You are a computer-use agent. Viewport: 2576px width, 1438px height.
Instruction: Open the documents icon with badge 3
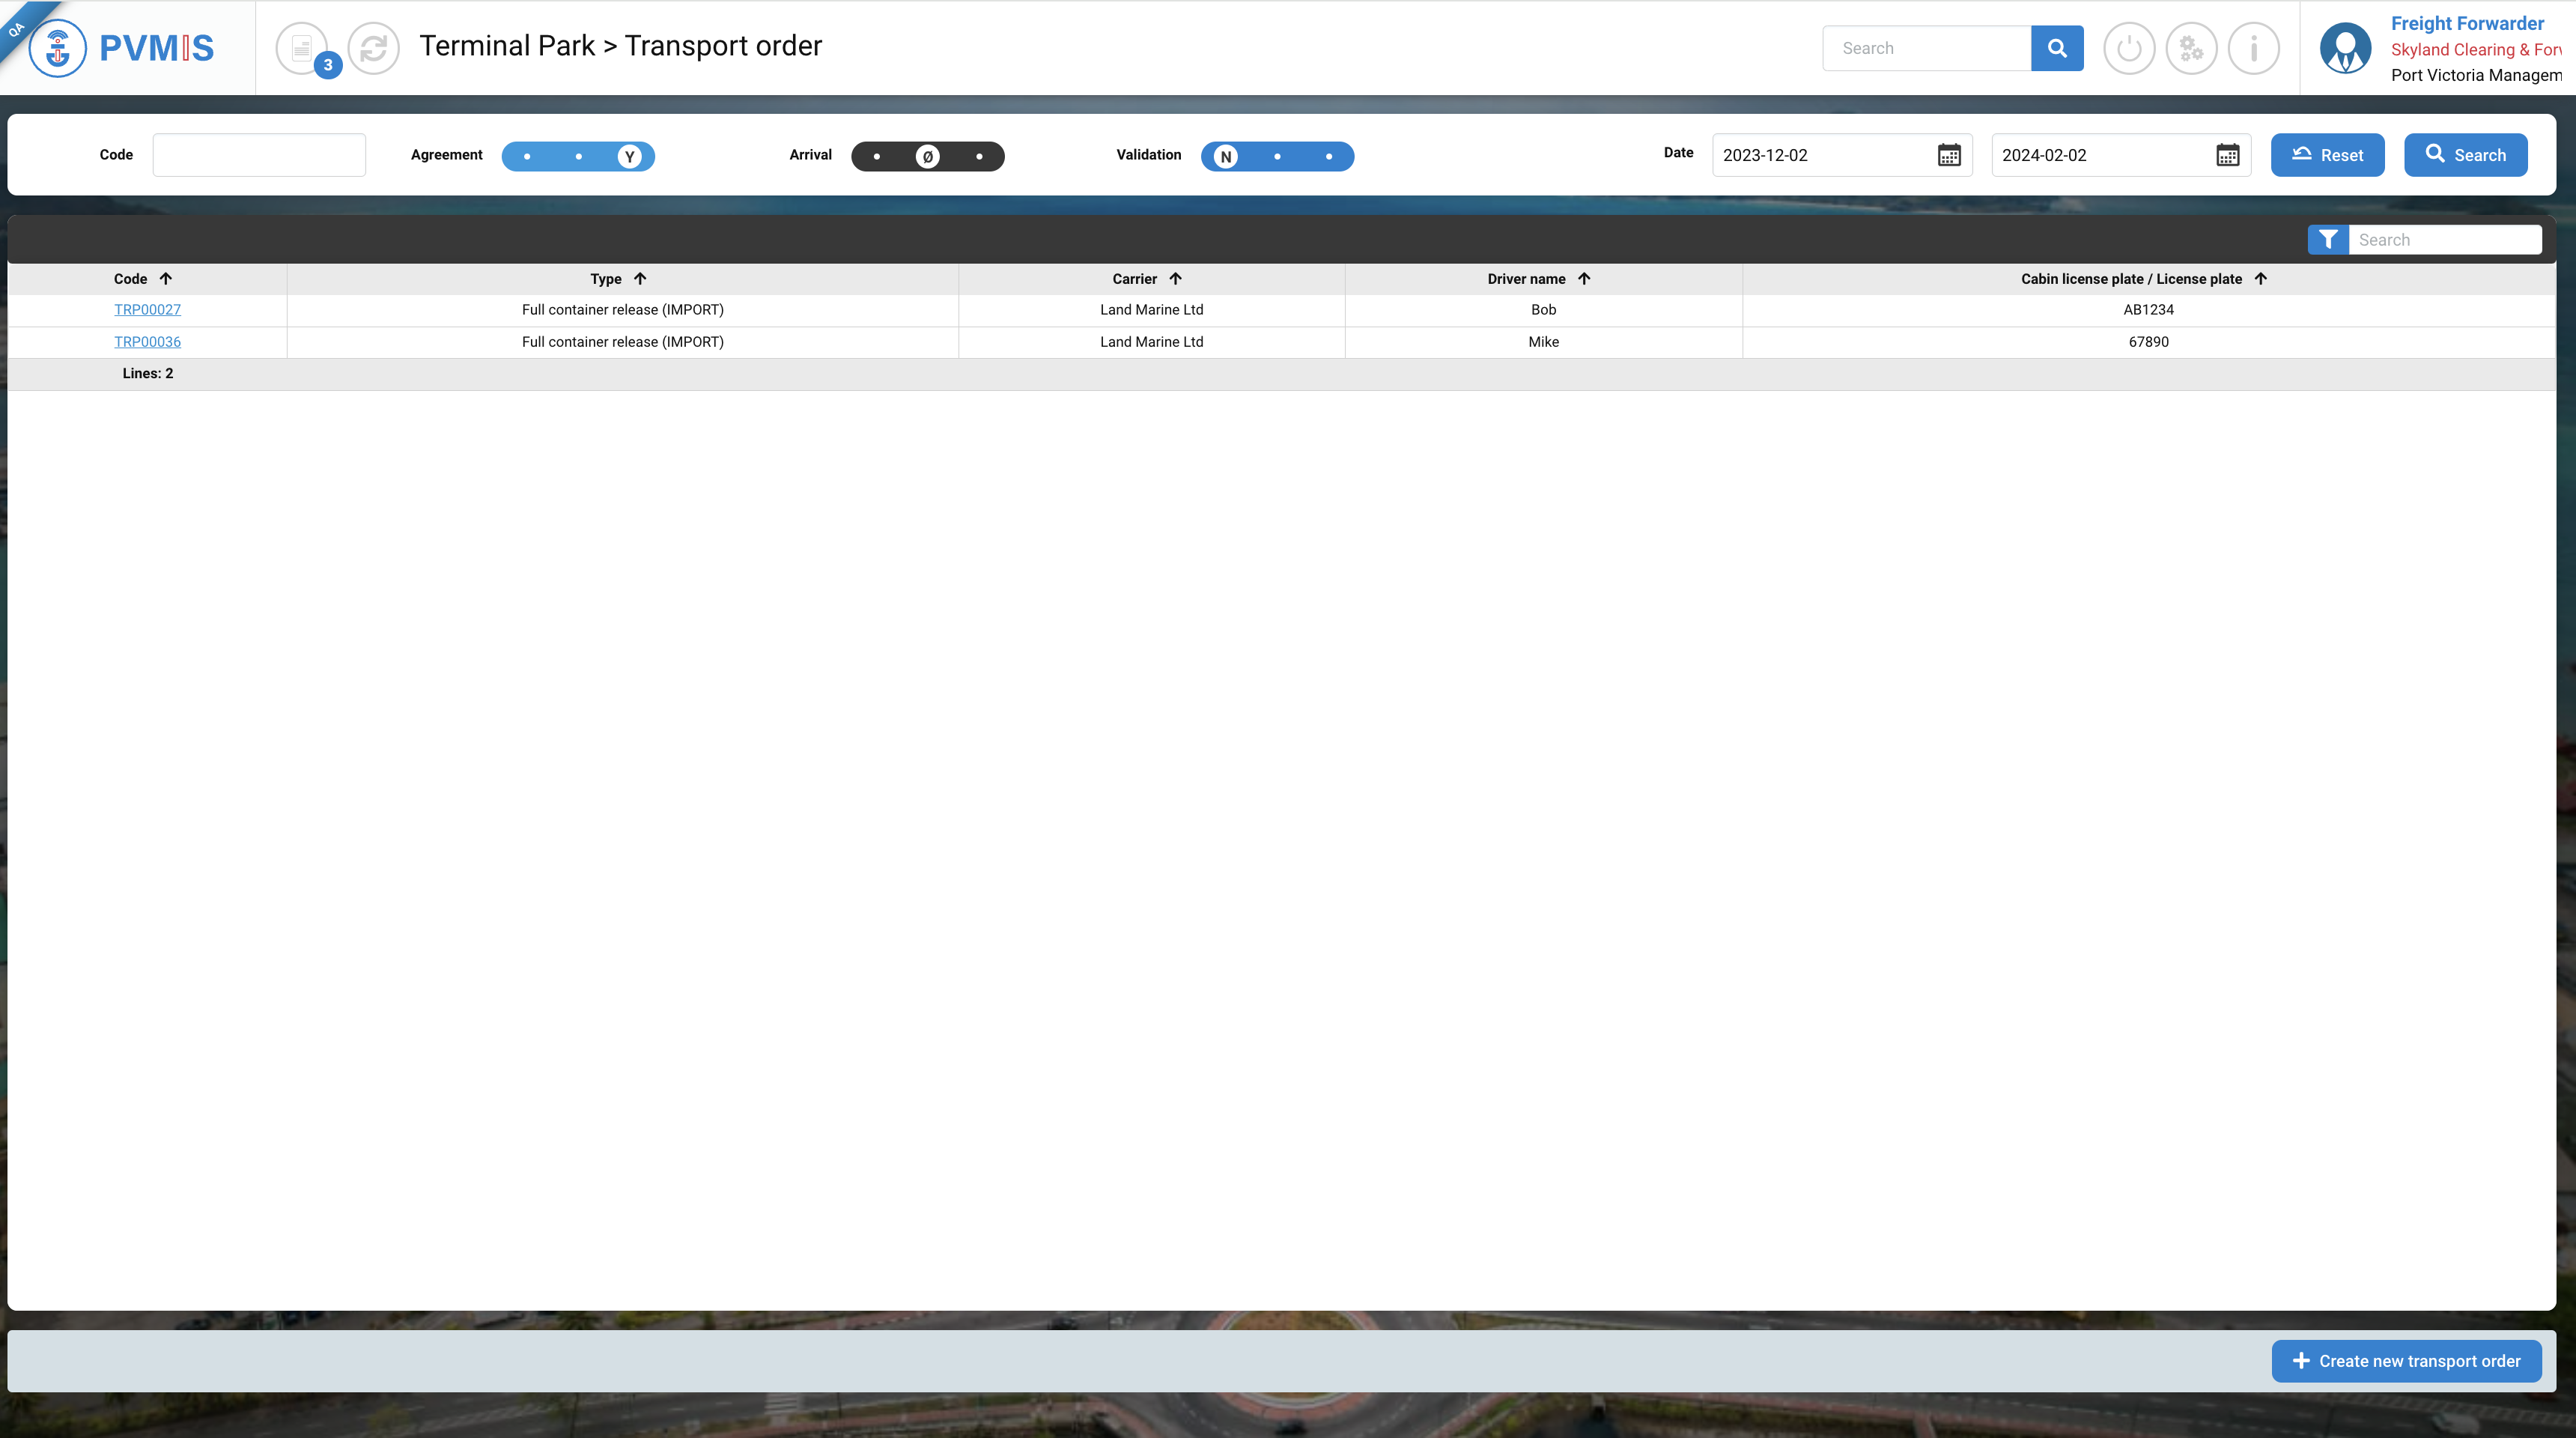pos(302,48)
